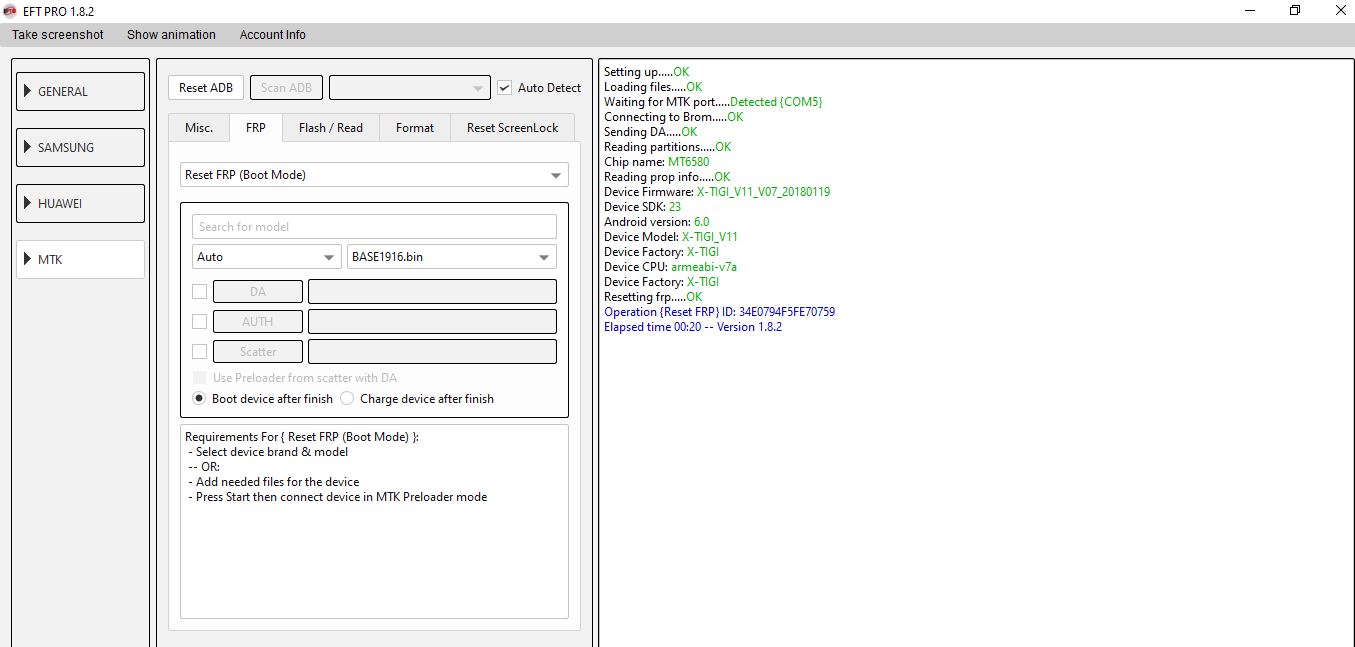Click log line Device Model: X-TIGI_V11

(x=671, y=237)
